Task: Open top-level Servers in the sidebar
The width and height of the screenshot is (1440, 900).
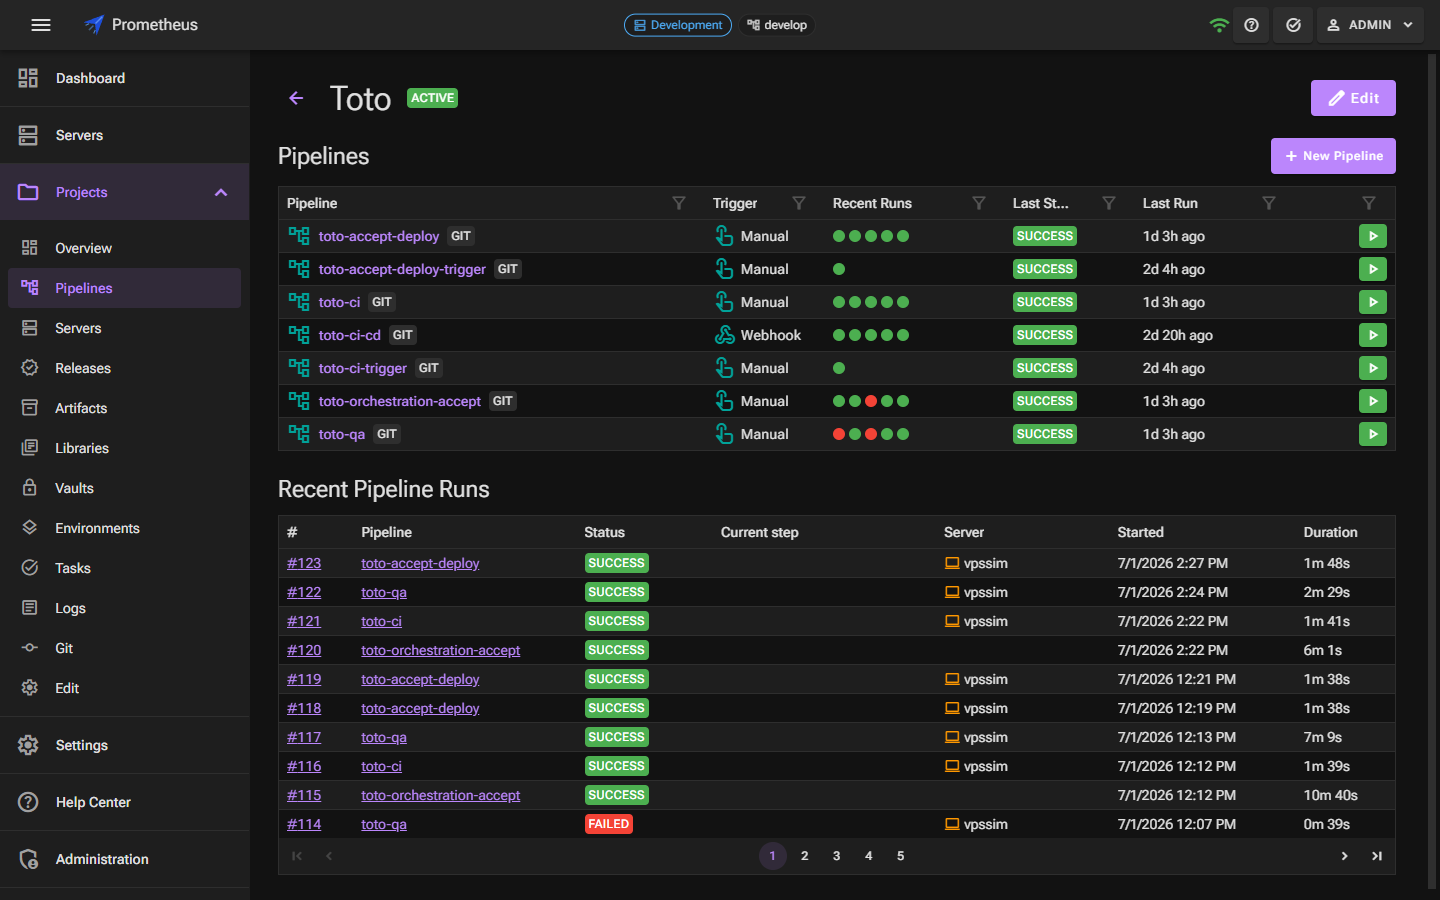Action: pos(124,135)
